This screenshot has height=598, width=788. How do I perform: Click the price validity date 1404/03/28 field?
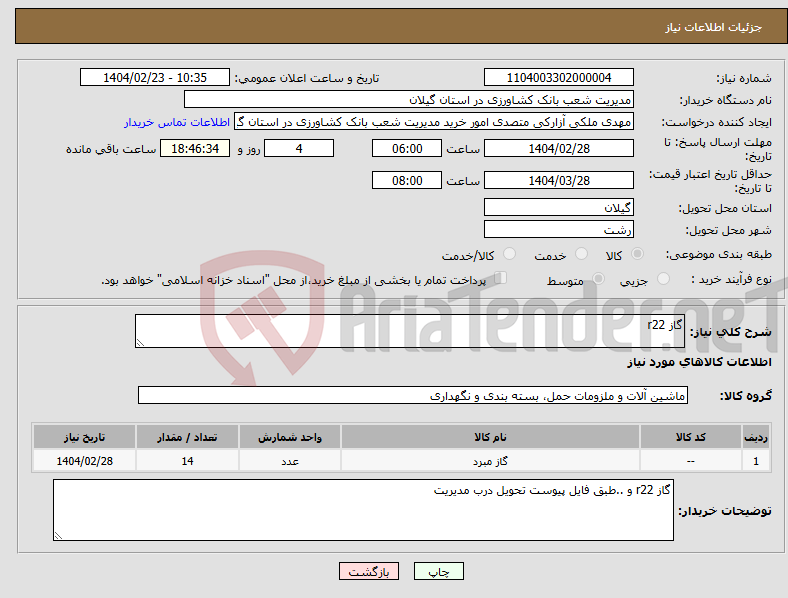tap(558, 180)
